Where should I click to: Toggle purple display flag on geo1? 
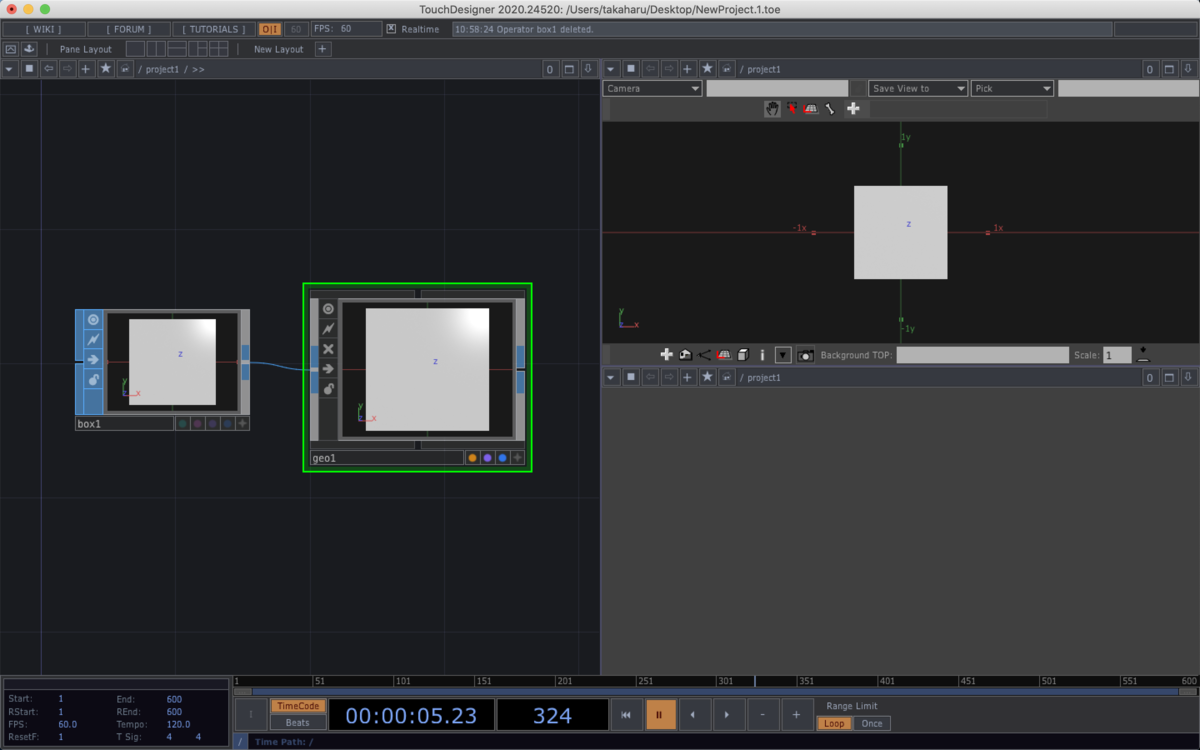(487, 458)
